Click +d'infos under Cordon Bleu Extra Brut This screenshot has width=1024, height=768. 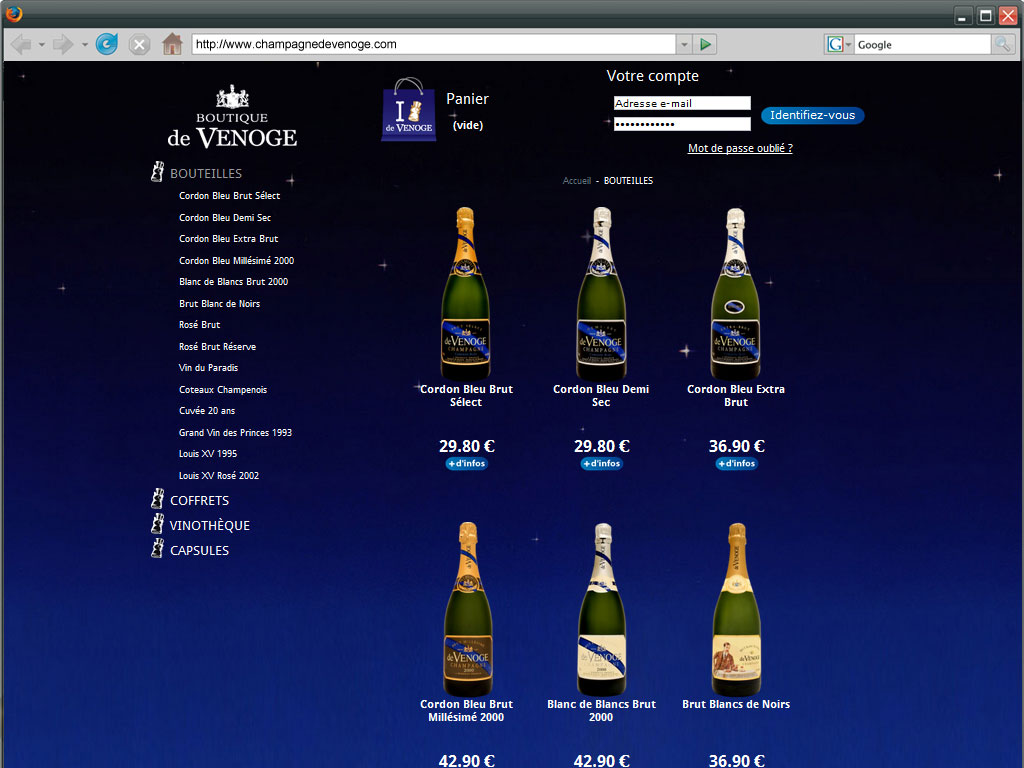click(x=736, y=464)
